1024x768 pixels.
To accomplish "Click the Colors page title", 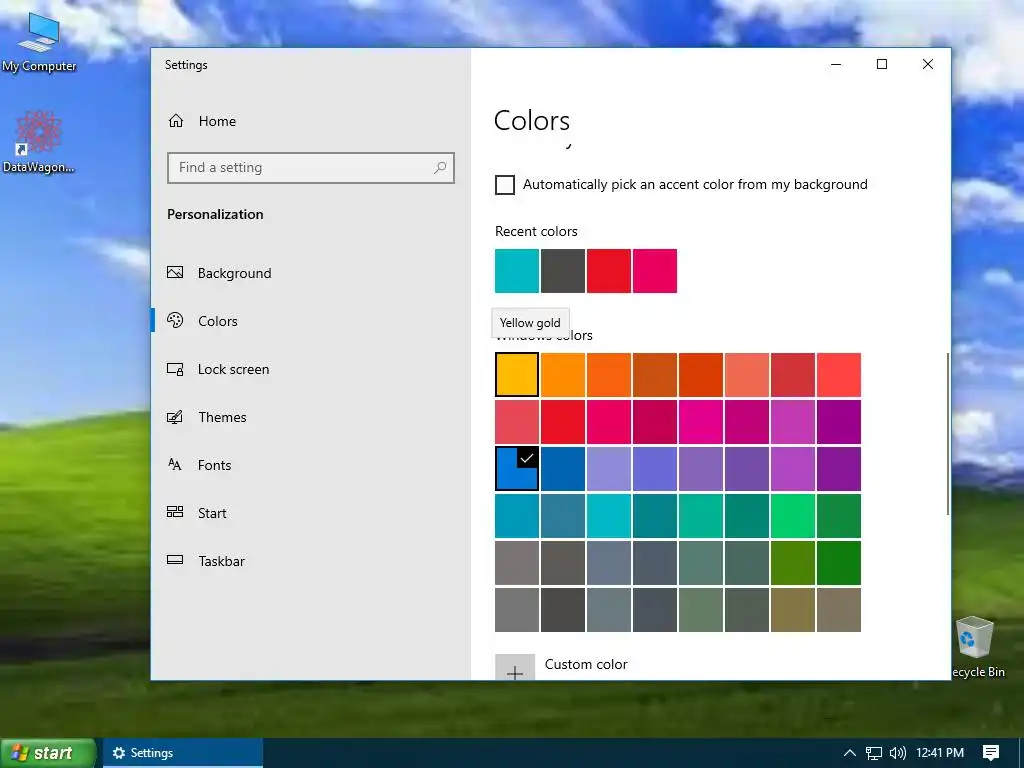I will [x=532, y=121].
